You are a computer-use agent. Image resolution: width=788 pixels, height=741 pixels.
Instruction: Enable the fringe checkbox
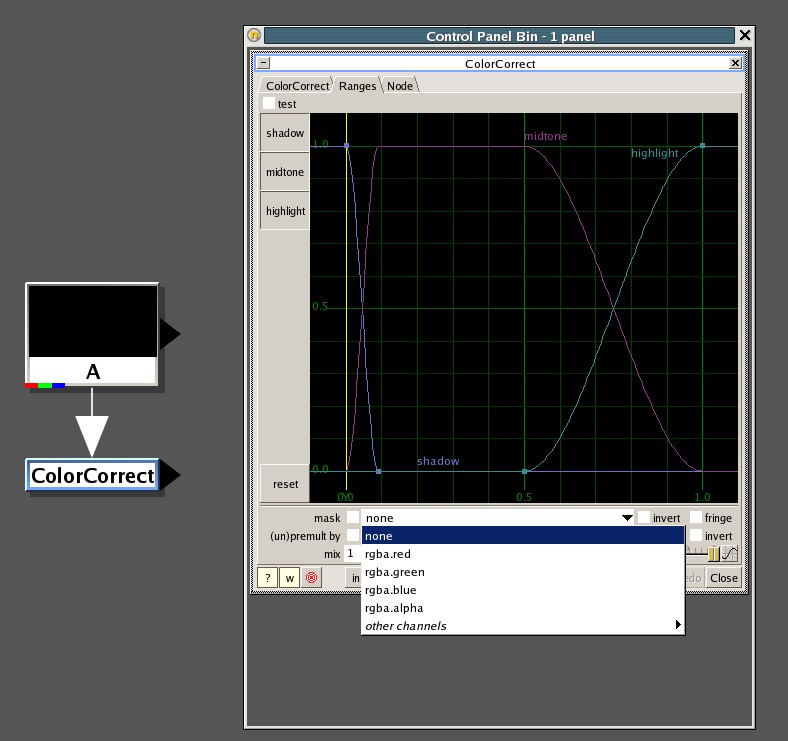coord(696,517)
